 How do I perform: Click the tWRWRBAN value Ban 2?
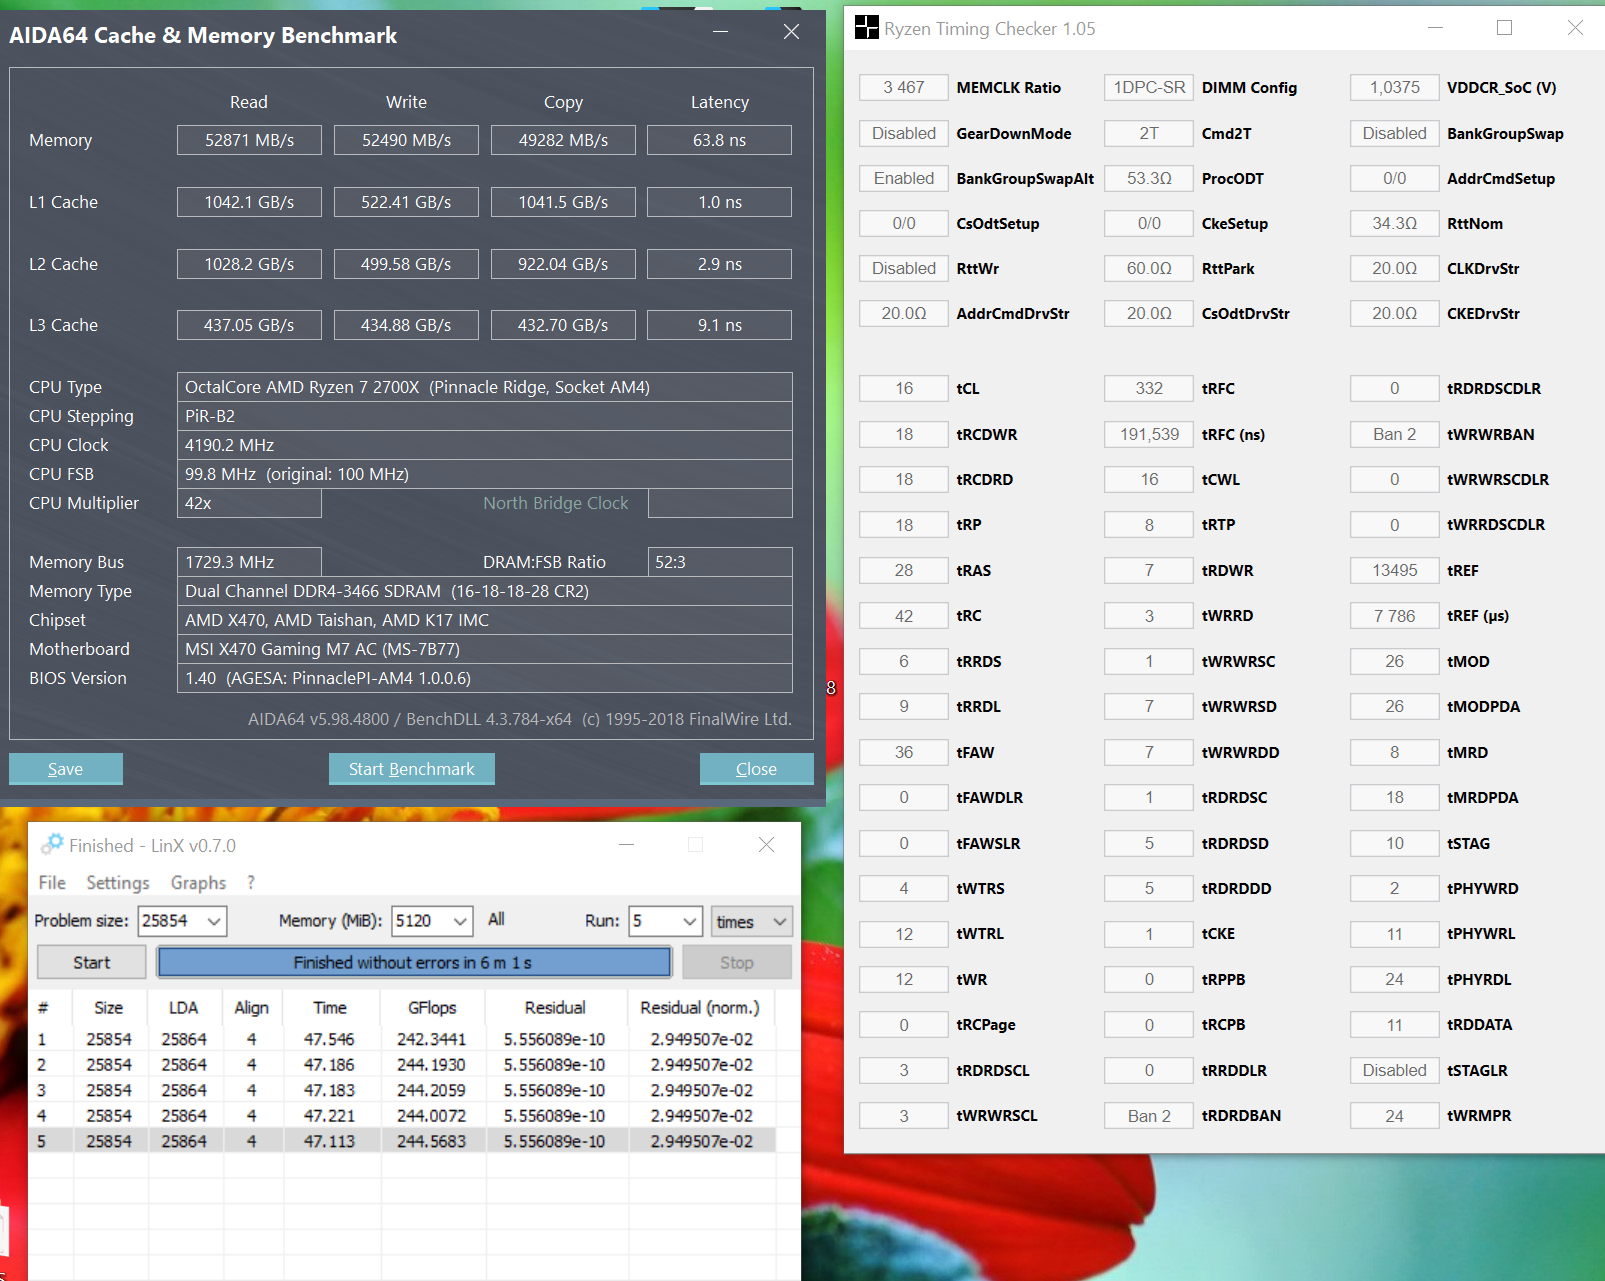click(x=1395, y=434)
